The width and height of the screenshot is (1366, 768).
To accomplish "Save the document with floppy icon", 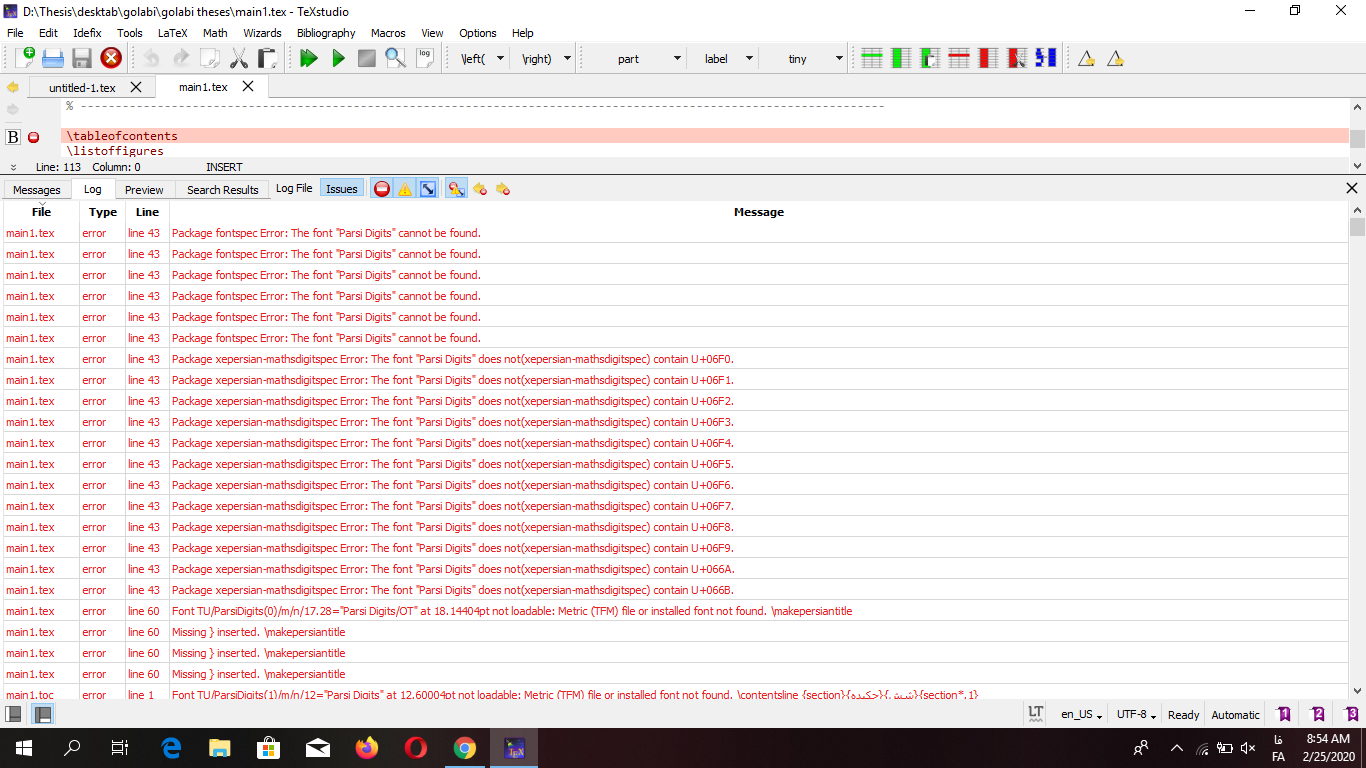I will [x=82, y=58].
